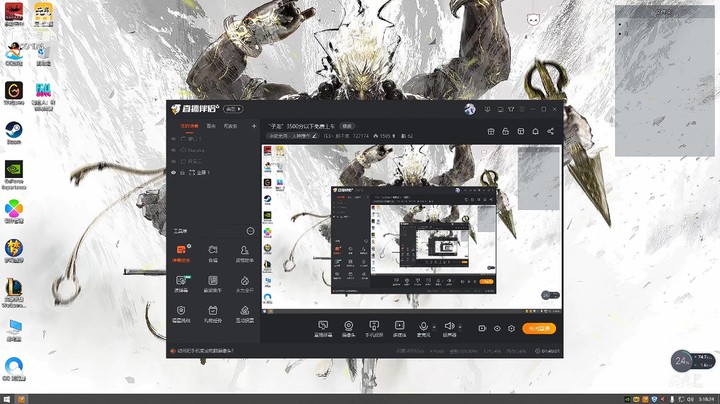Open Steam desktop shortcut
Screen dimensions: 720x404
pos(14,133)
